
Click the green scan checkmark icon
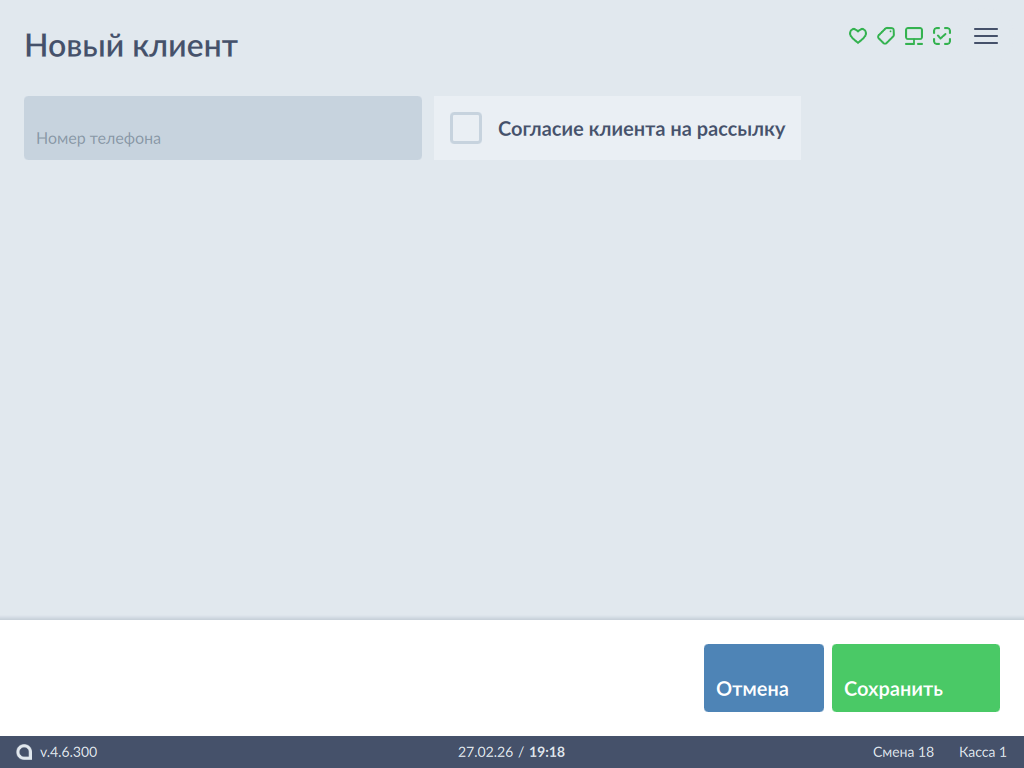(x=941, y=36)
